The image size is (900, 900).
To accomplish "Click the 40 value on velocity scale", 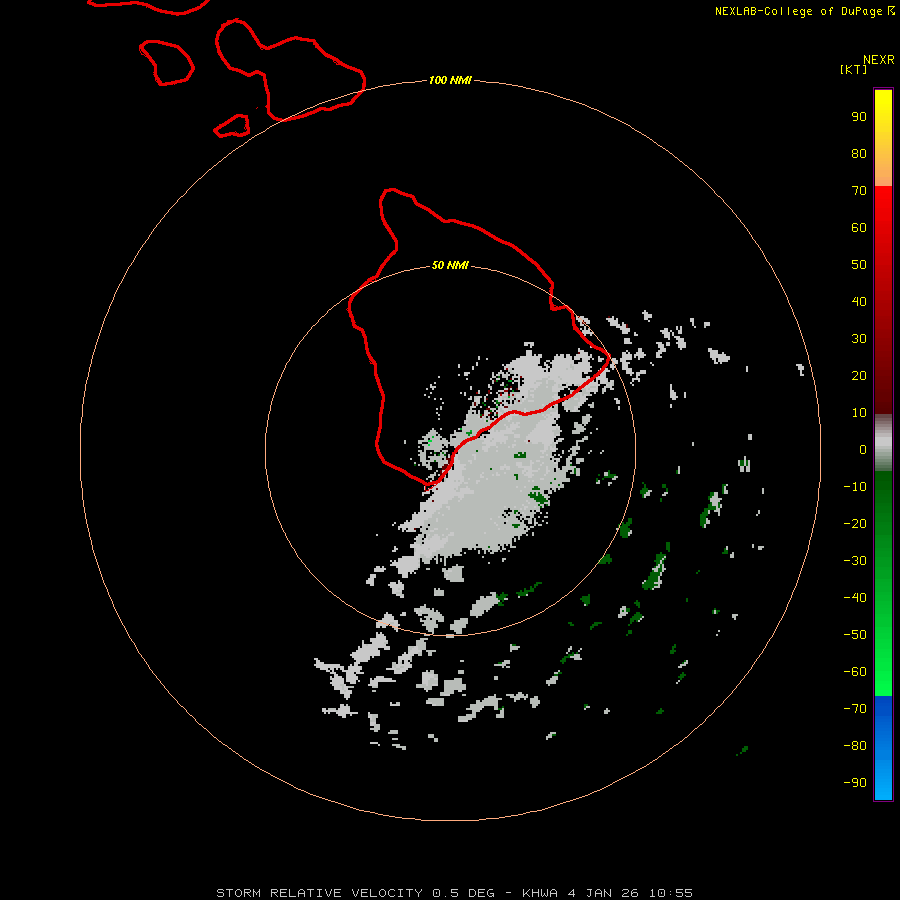I will point(859,301).
